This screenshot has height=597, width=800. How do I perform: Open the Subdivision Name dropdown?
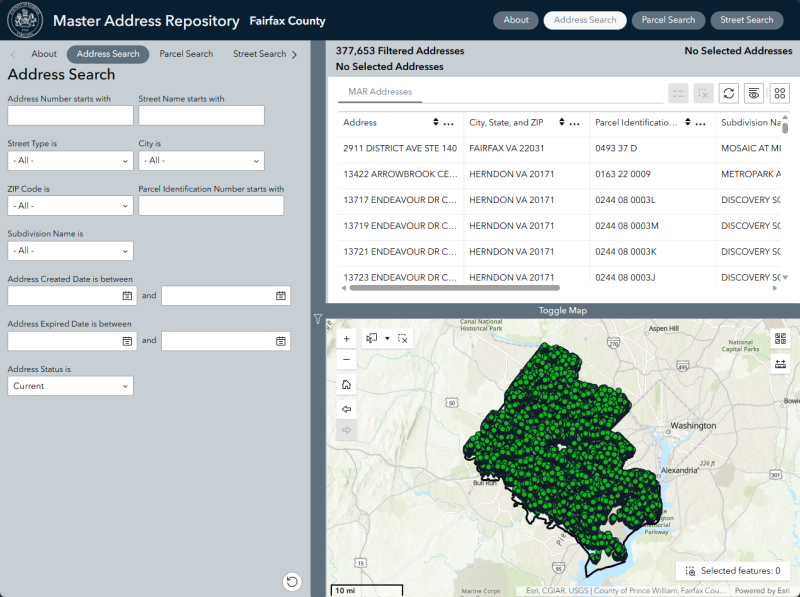(70, 251)
